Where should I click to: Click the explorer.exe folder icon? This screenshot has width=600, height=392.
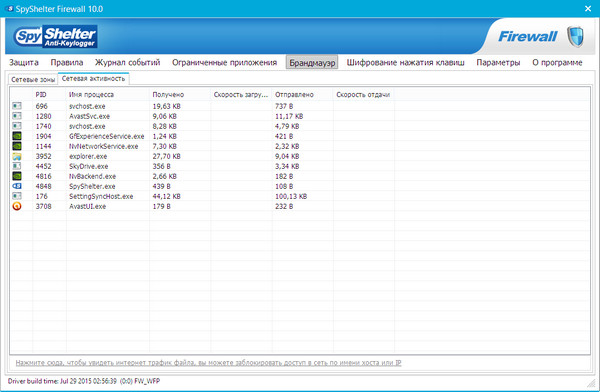click(x=17, y=156)
